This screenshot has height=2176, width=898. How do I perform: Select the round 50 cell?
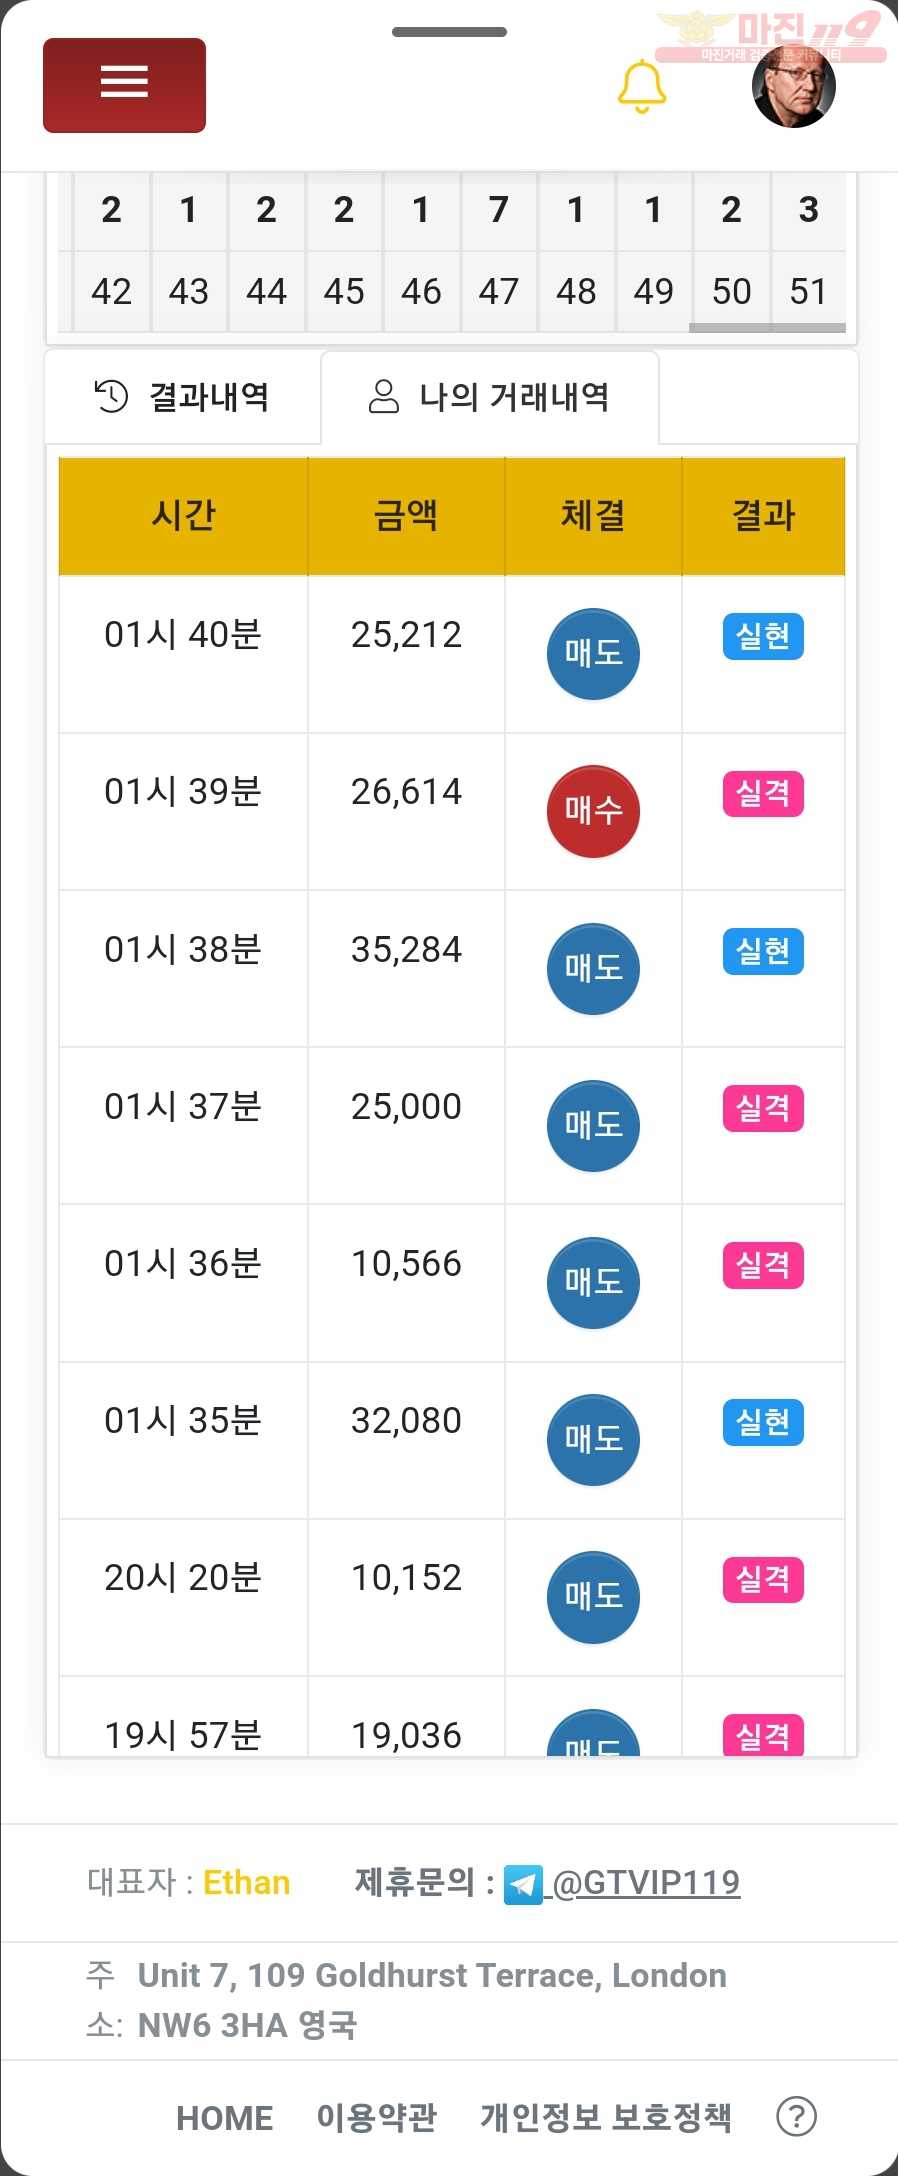pos(731,291)
